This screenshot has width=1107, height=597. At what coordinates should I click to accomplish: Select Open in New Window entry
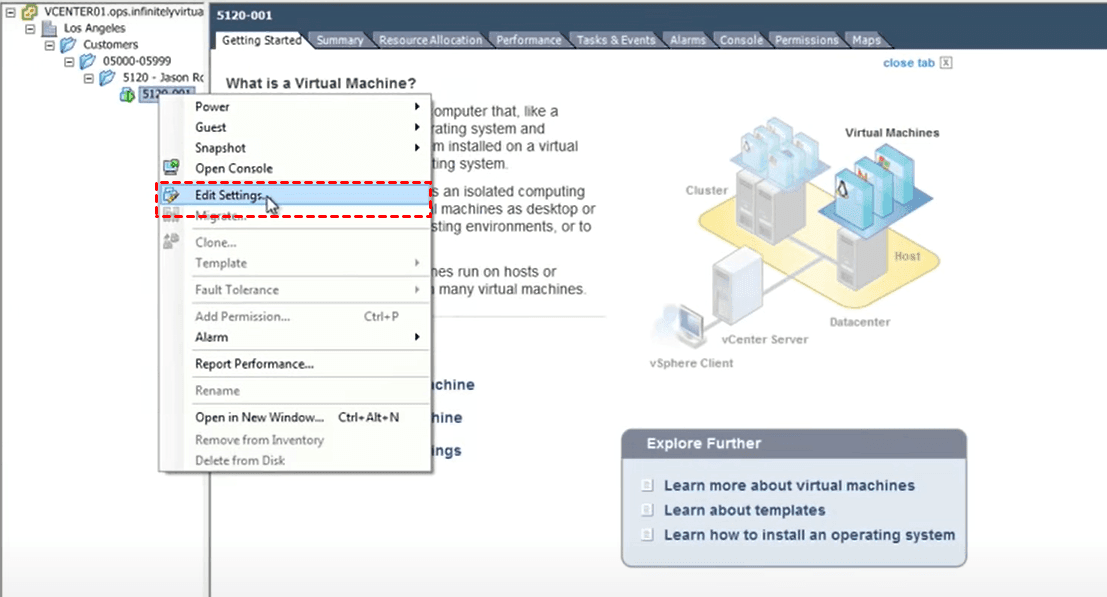pos(295,418)
